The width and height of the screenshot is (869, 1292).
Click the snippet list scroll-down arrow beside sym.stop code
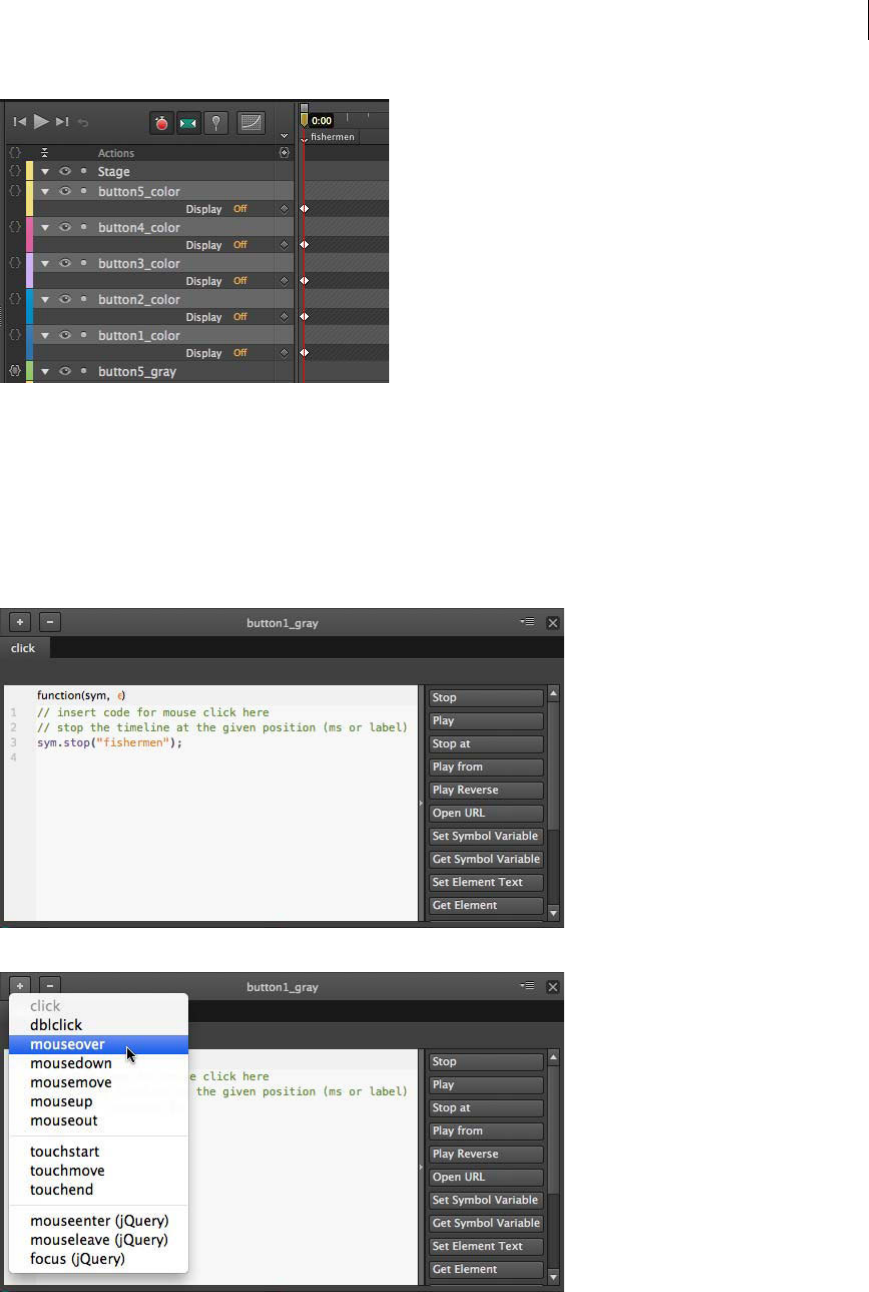(x=554, y=912)
